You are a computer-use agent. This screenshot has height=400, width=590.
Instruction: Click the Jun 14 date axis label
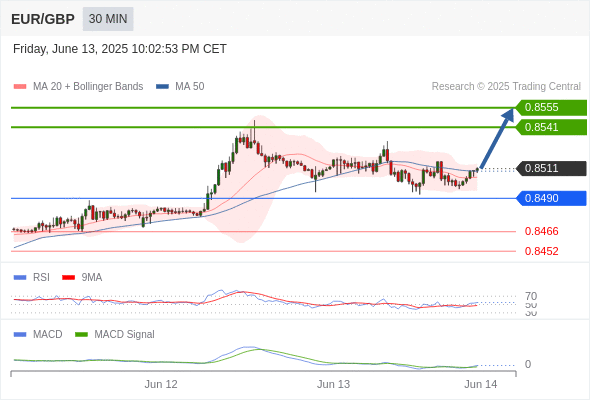[x=481, y=384]
